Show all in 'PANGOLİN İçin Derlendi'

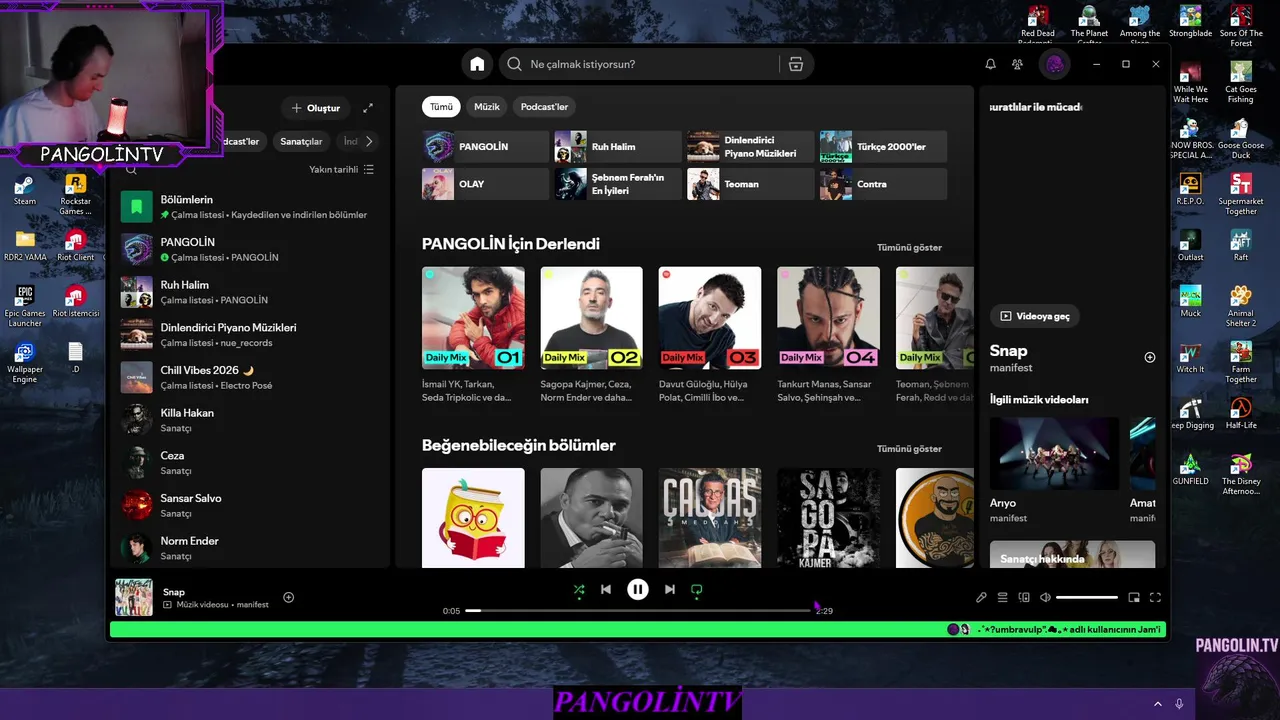click(909, 247)
